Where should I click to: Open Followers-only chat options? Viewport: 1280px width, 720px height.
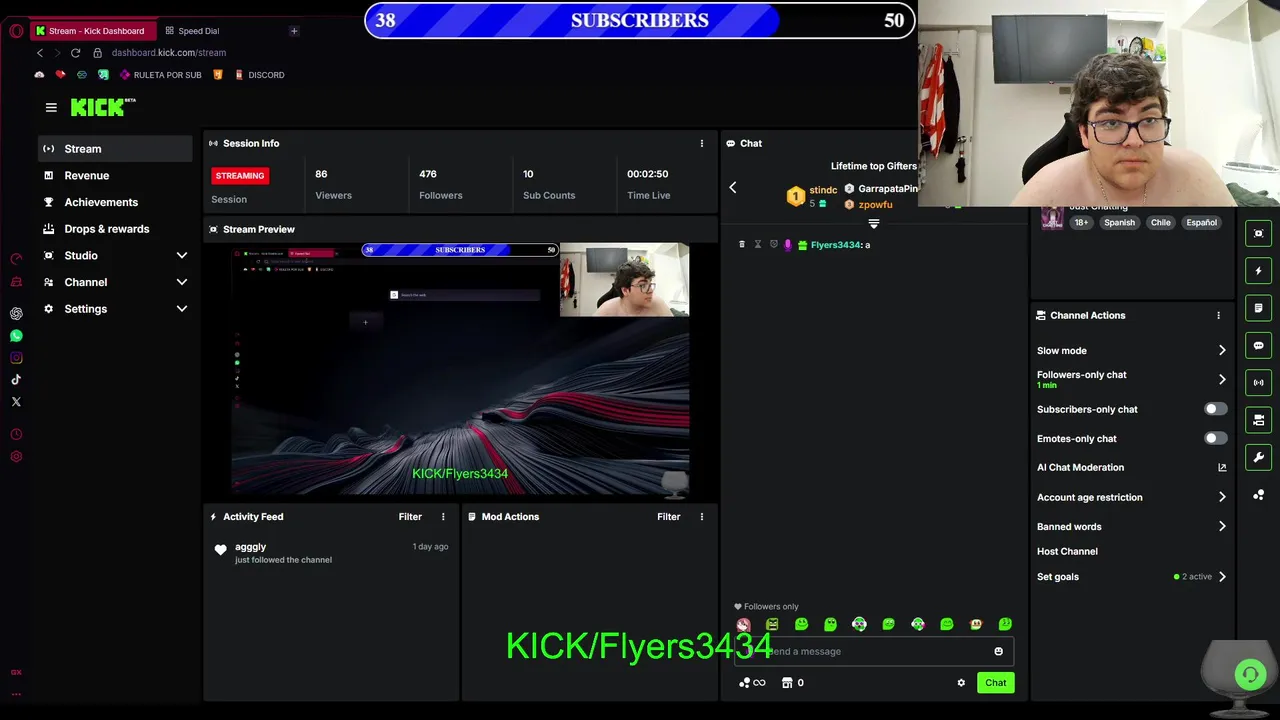[1131, 379]
